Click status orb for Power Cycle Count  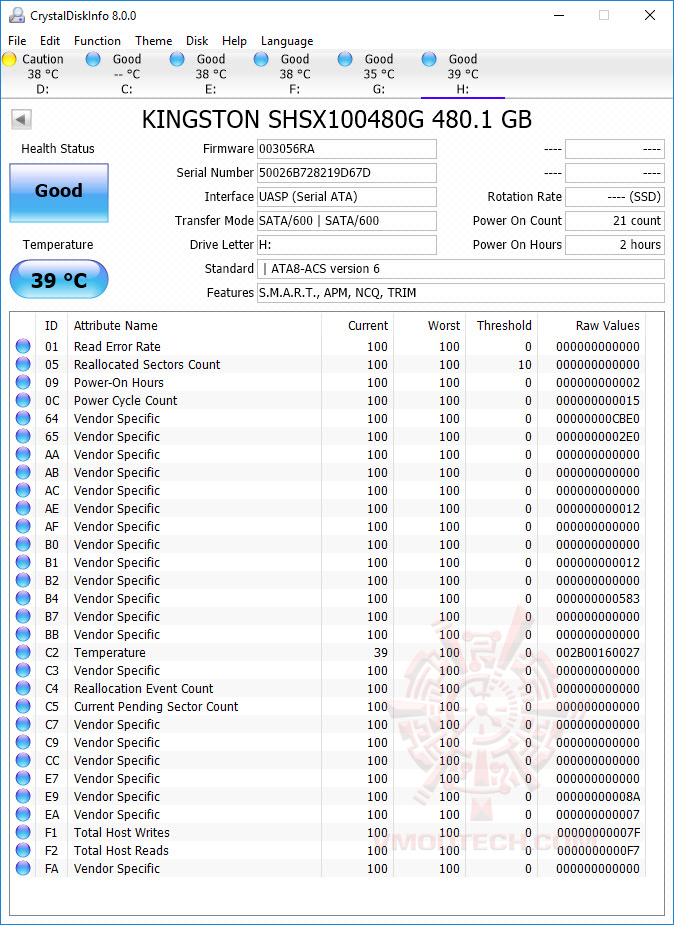coord(23,401)
